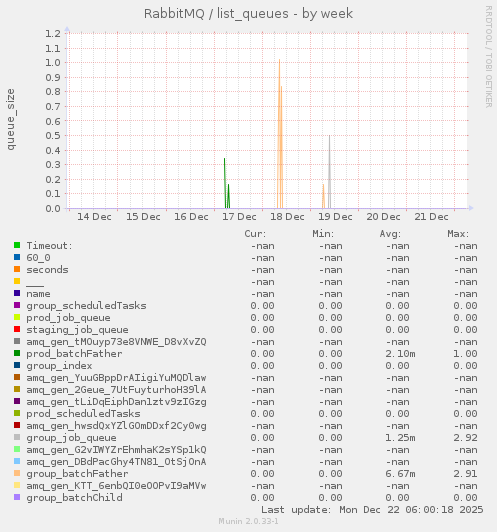This screenshot has height=532, width=497.
Task: Select amq_gen_DBdPacGhy4TN81_OtSjOnA label
Action: pyautogui.click(x=116, y=462)
